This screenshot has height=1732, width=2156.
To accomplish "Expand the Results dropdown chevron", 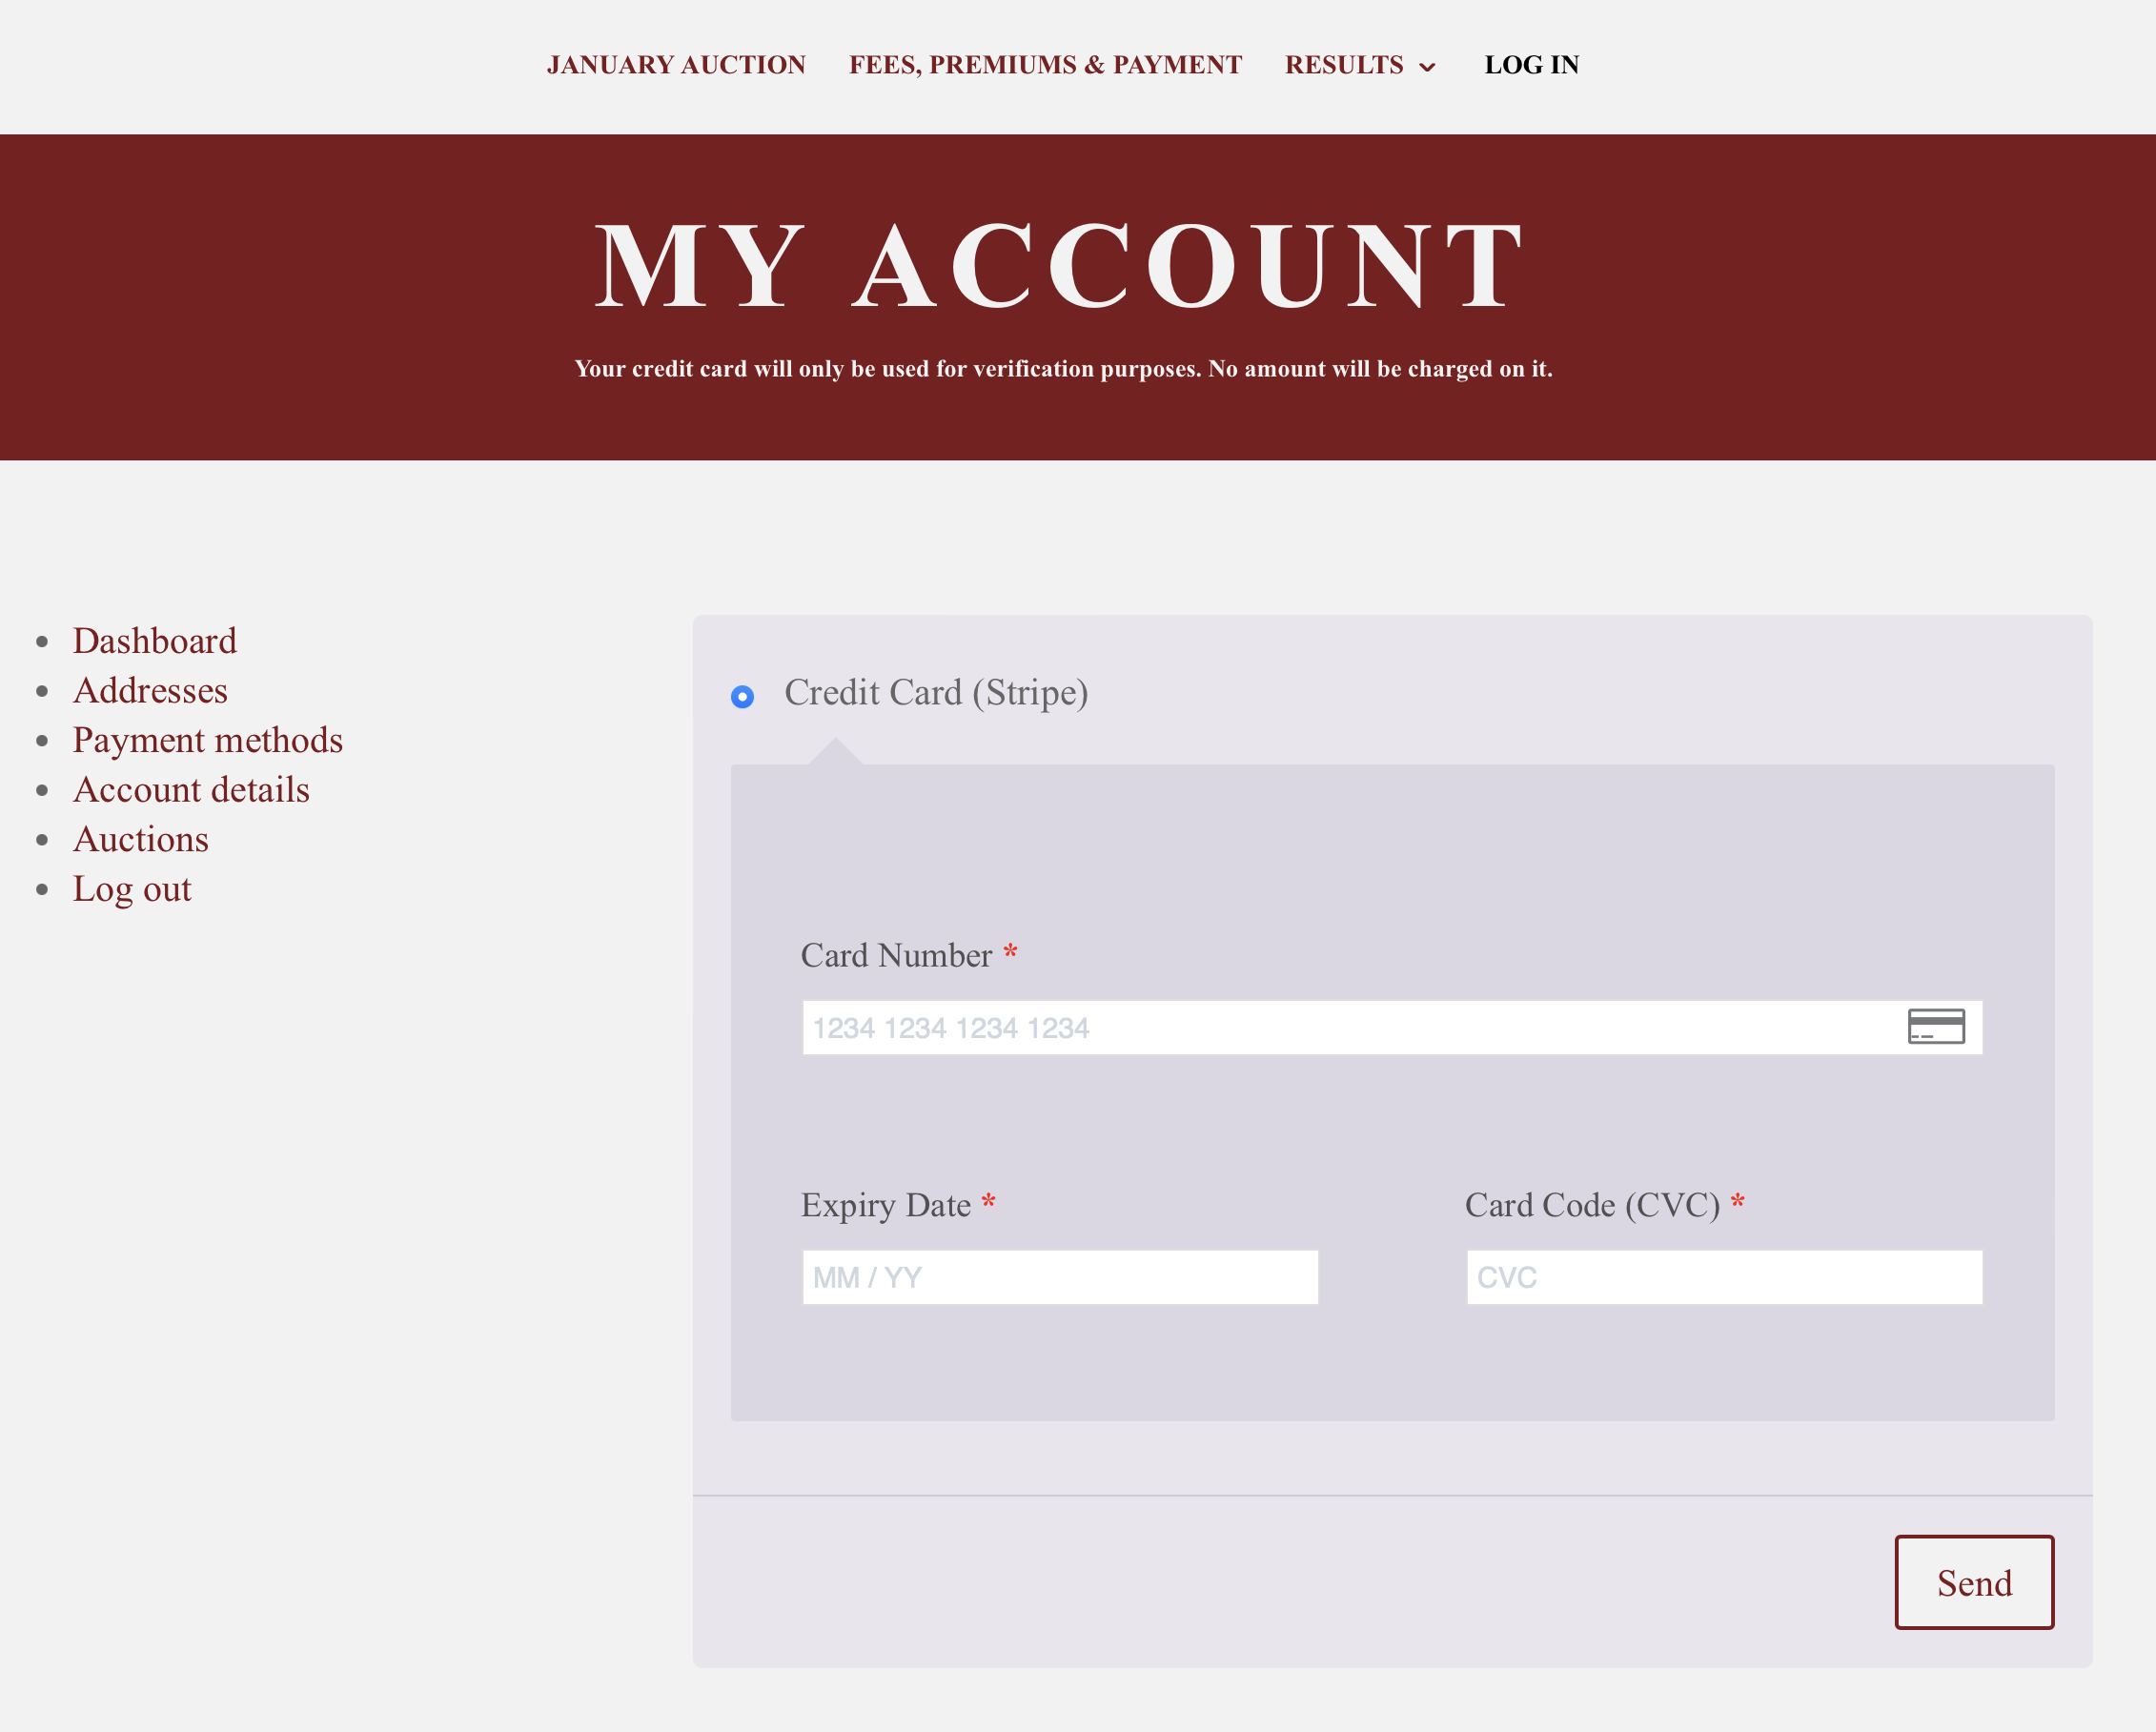I will tap(1427, 67).
